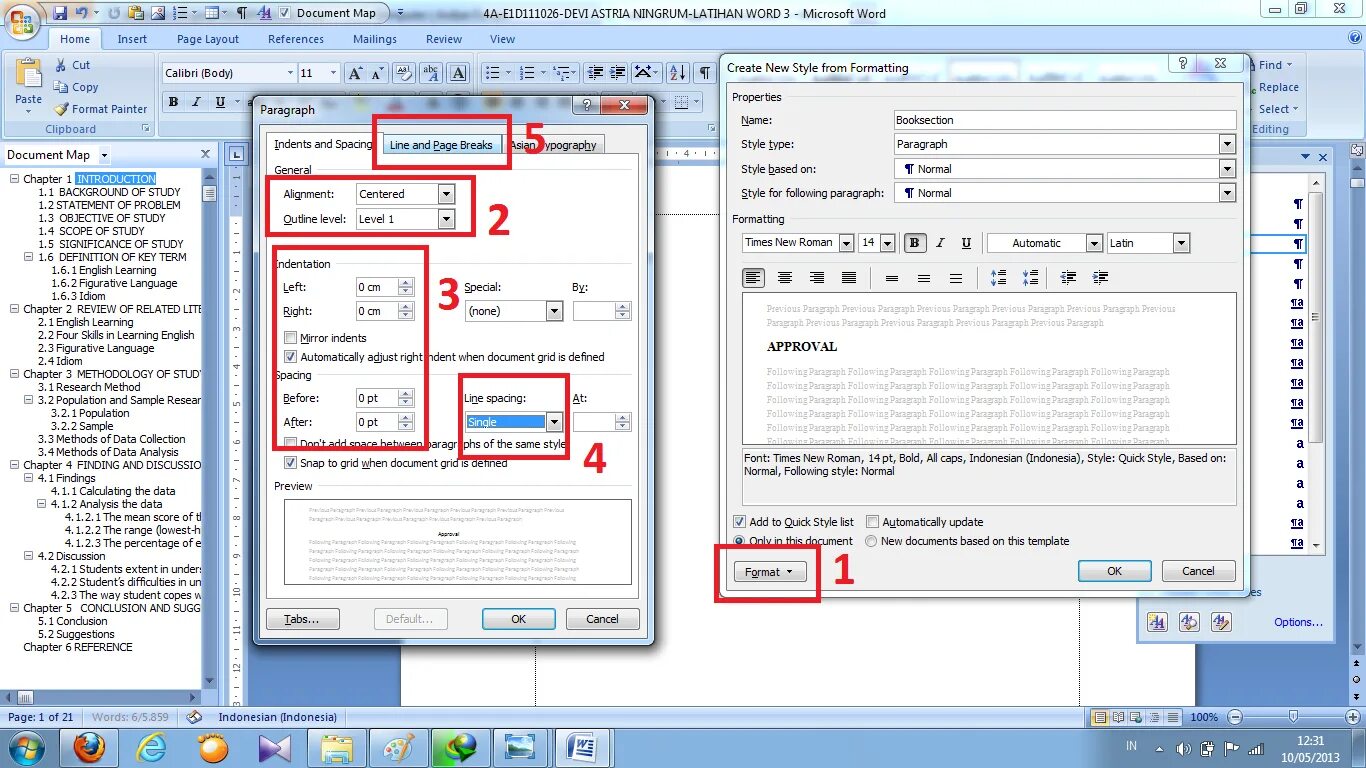Increase indent in style dialog

pos(1100,278)
